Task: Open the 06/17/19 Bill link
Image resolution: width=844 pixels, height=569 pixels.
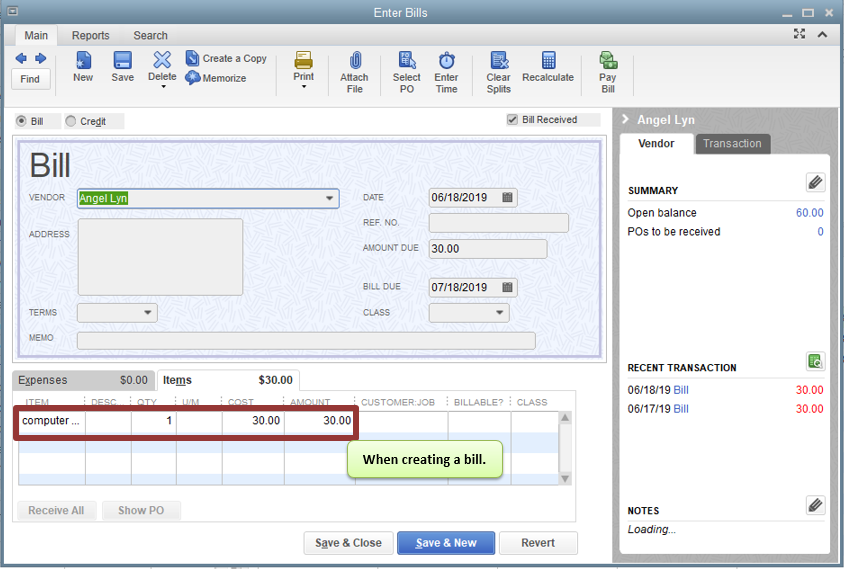Action: click(x=681, y=409)
